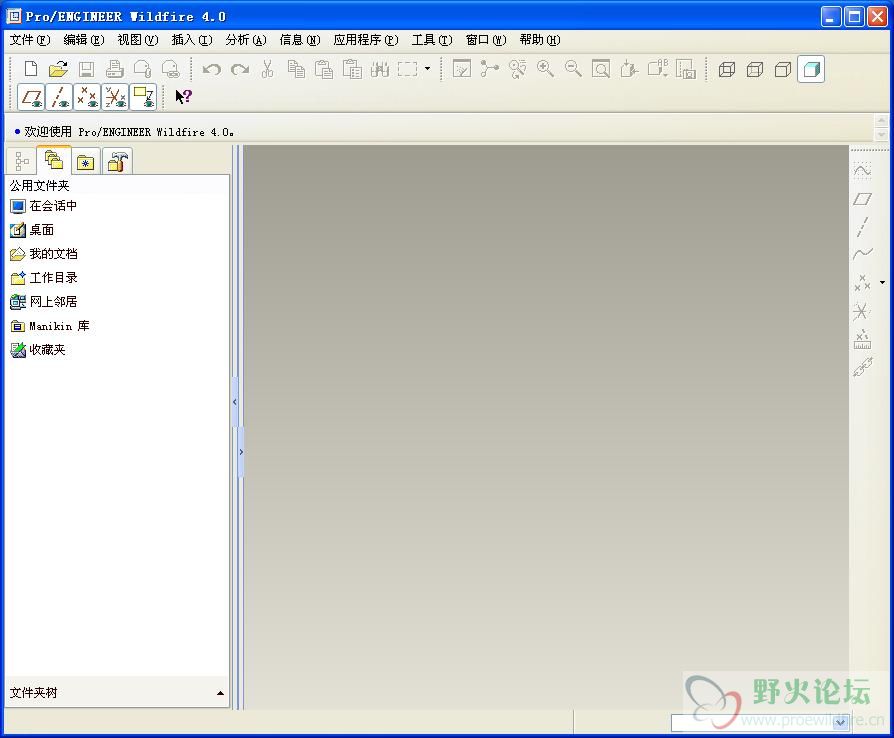
Task: Expand datum point flyout arrow on right
Action: 883,282
